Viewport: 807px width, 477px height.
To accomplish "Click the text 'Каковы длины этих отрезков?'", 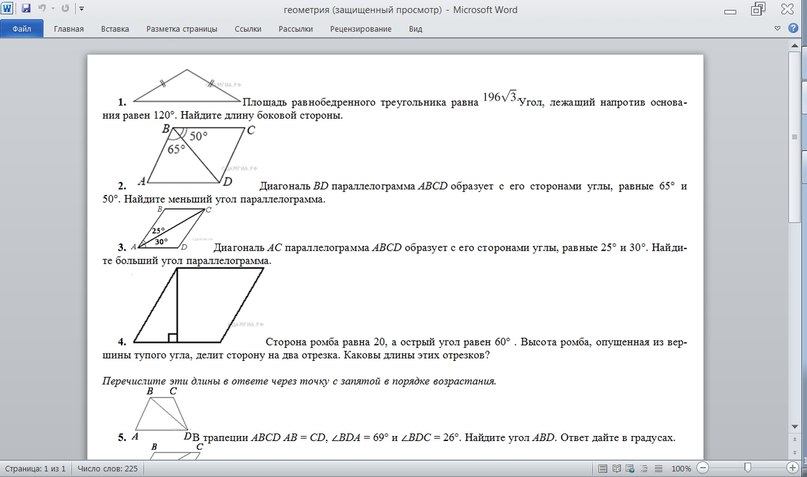I will [416, 356].
